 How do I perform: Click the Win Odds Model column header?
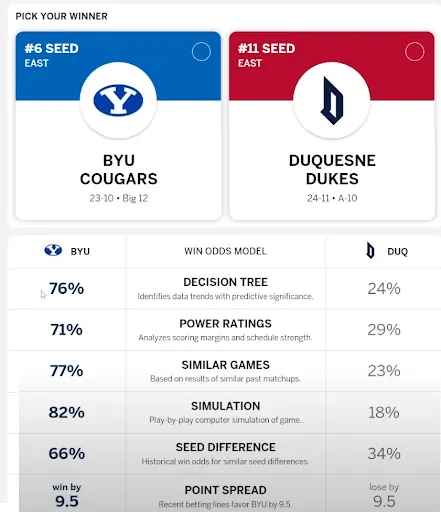(x=225, y=251)
